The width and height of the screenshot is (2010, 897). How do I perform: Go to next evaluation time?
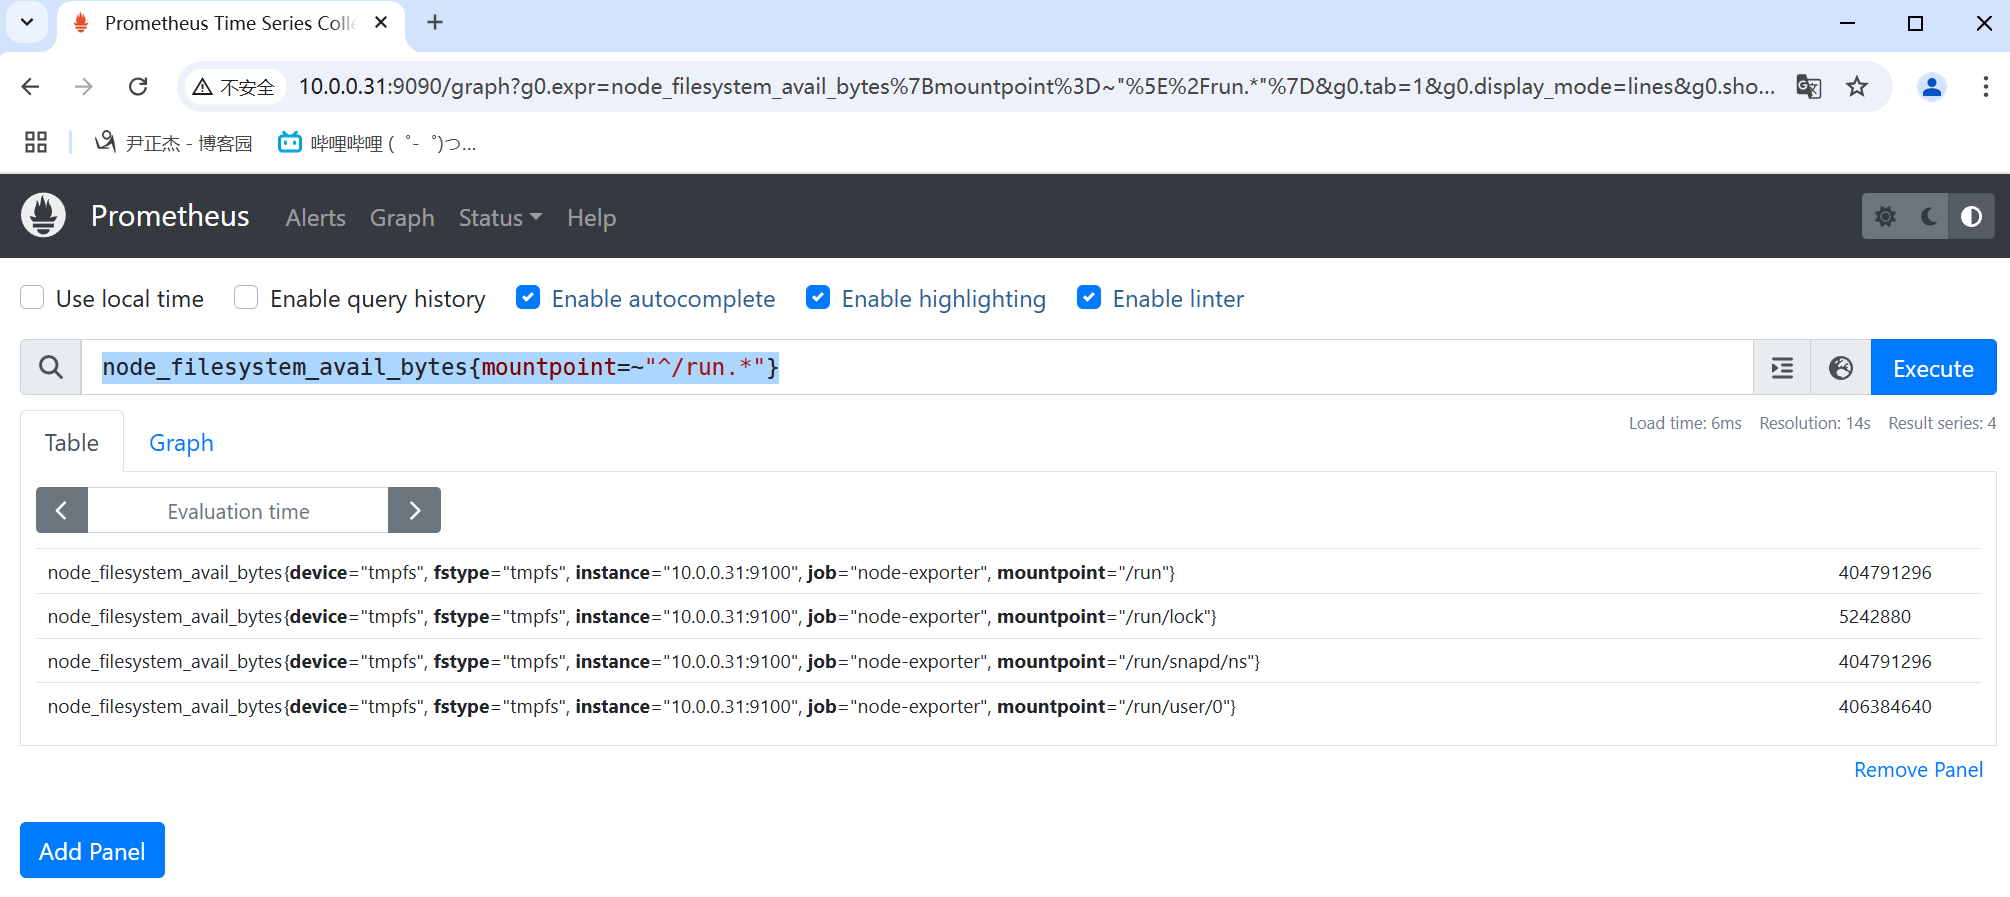[x=414, y=511]
